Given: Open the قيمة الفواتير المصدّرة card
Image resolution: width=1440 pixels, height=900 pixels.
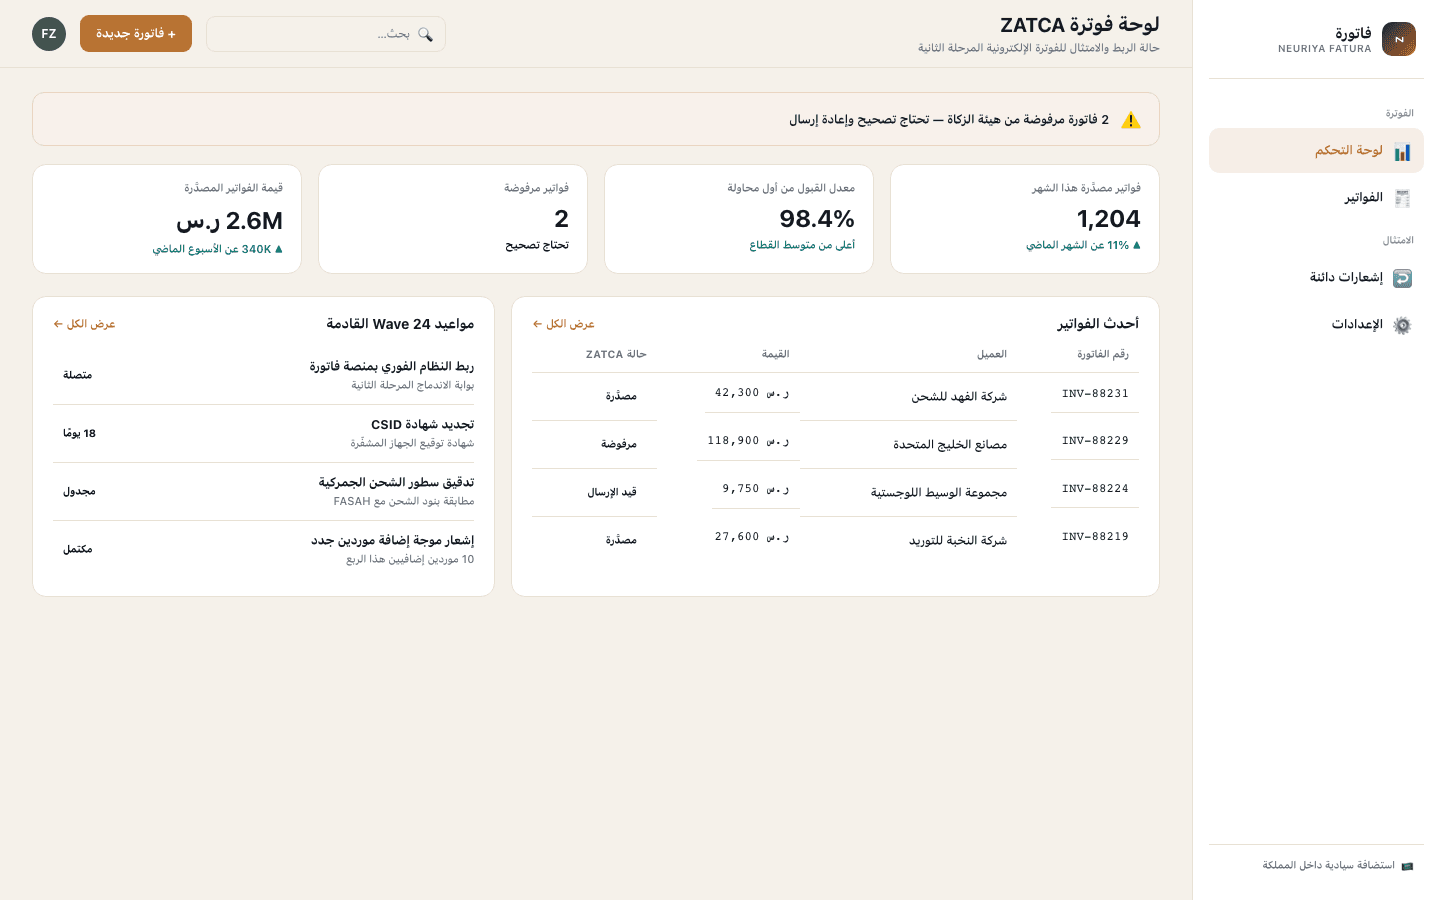Looking at the screenshot, I should (167, 219).
